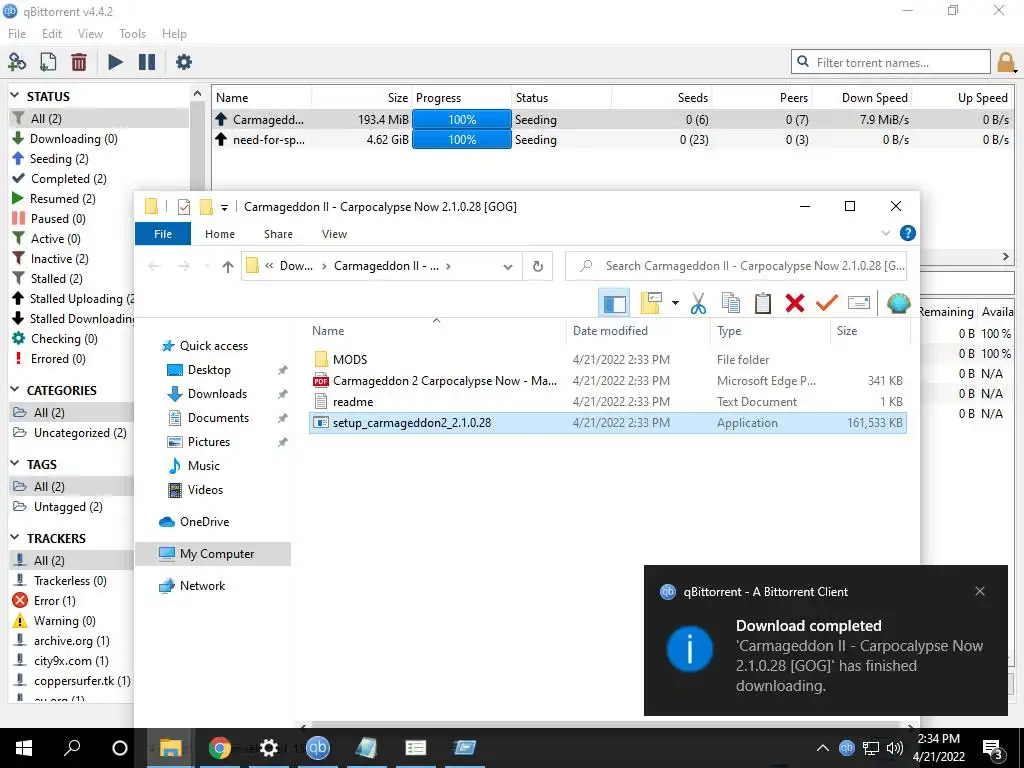Viewport: 1024px width, 768px height.
Task: Collapse the TAGS section in the sidebar
Action: tap(15, 464)
